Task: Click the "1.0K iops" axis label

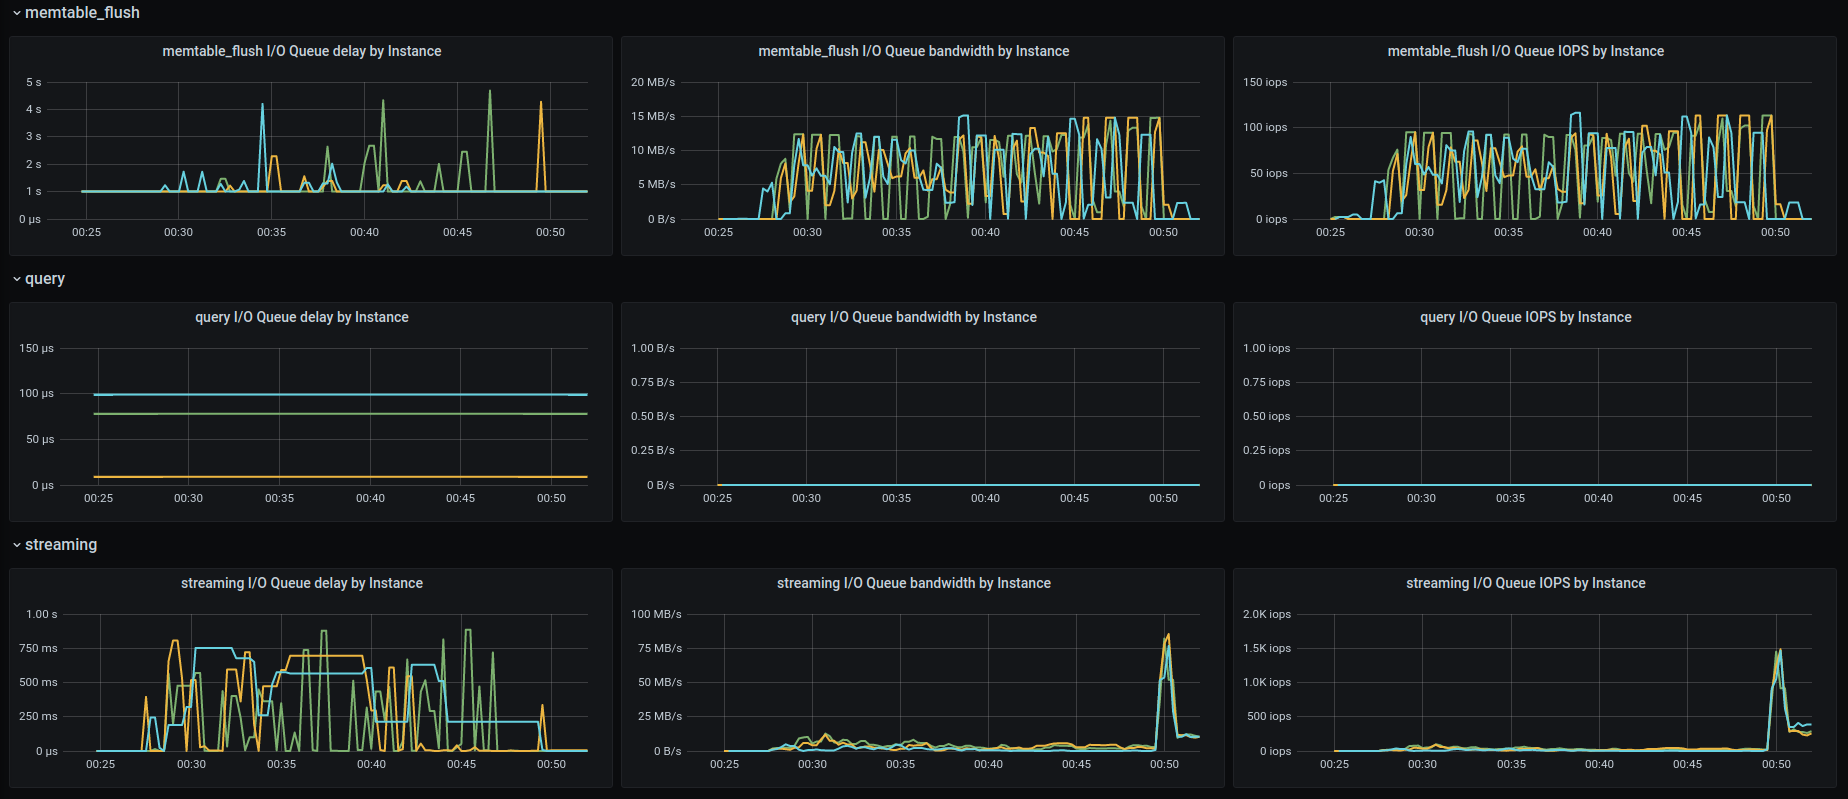Action: tap(1267, 682)
